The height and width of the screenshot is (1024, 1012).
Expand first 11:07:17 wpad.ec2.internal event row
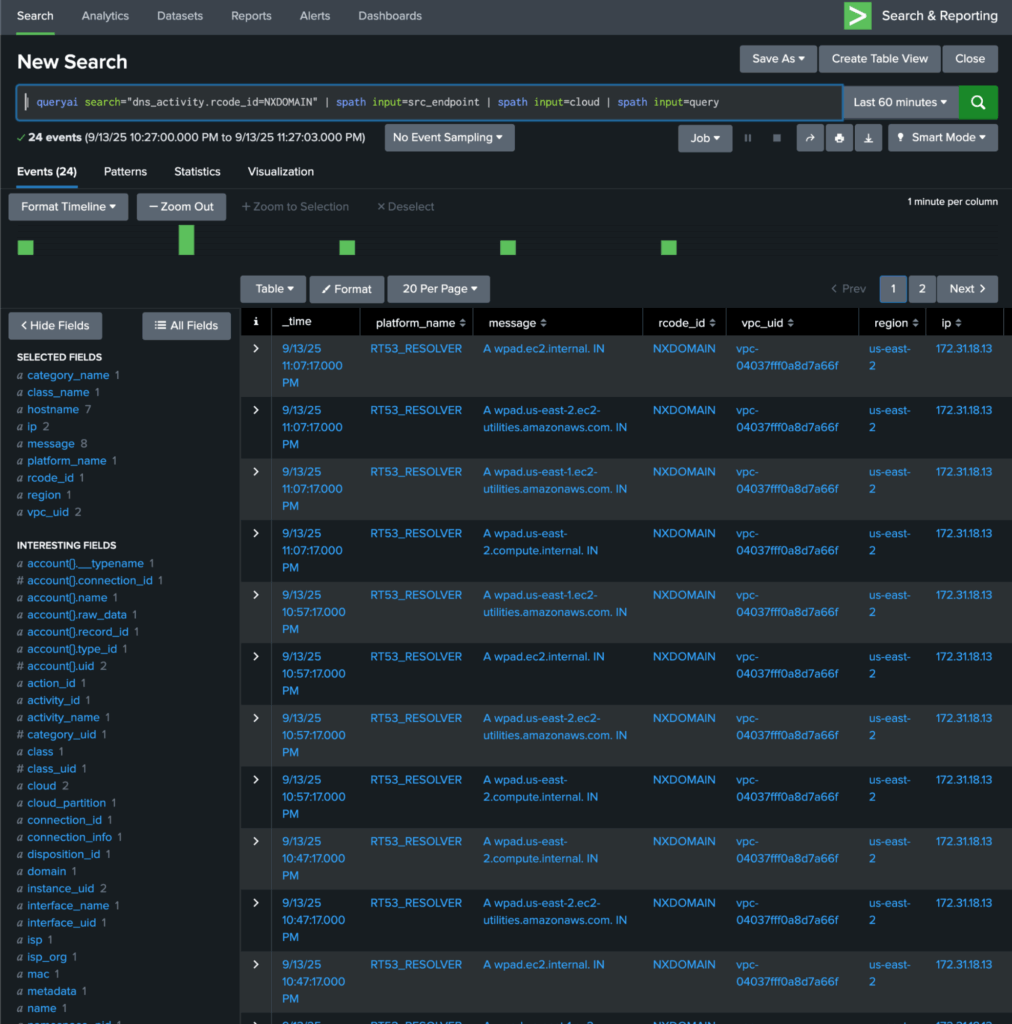256,349
